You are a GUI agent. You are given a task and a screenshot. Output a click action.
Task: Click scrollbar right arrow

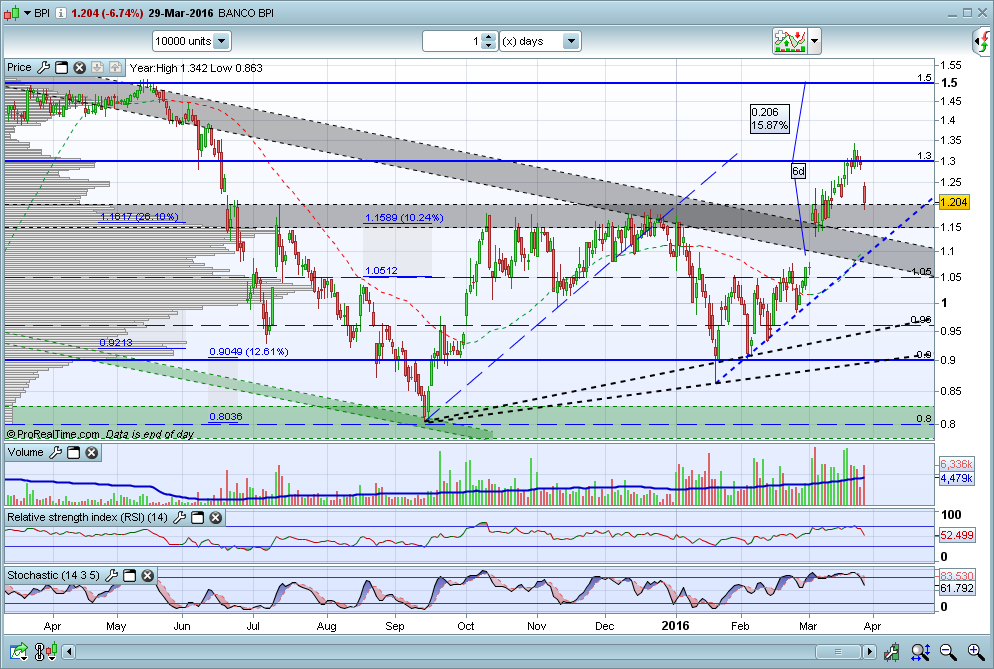[x=869, y=651]
